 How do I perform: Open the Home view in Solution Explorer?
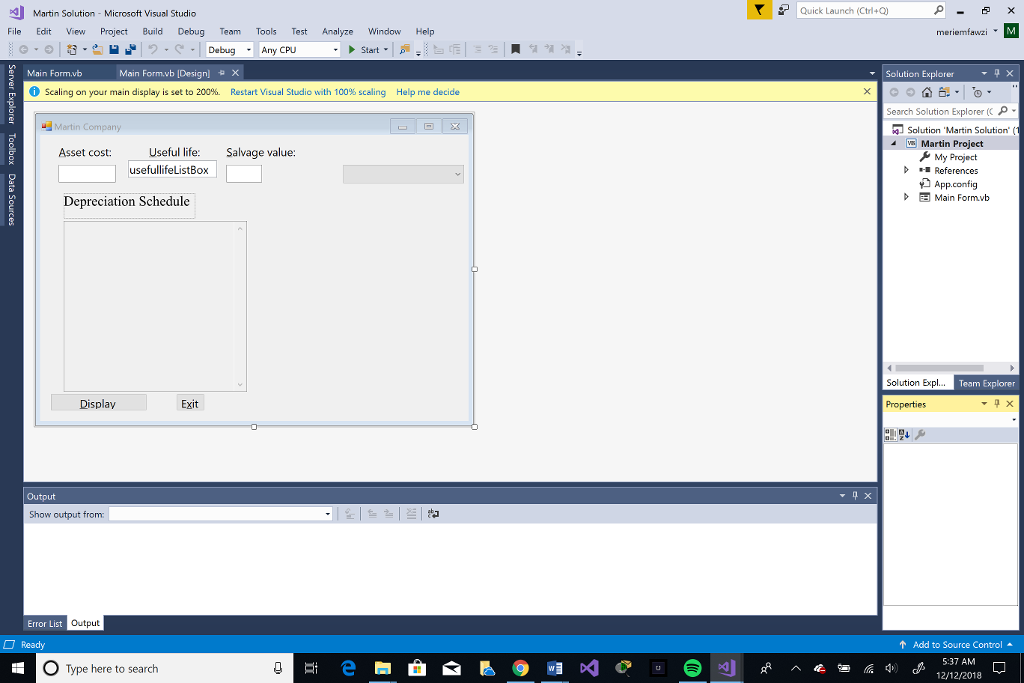click(928, 91)
